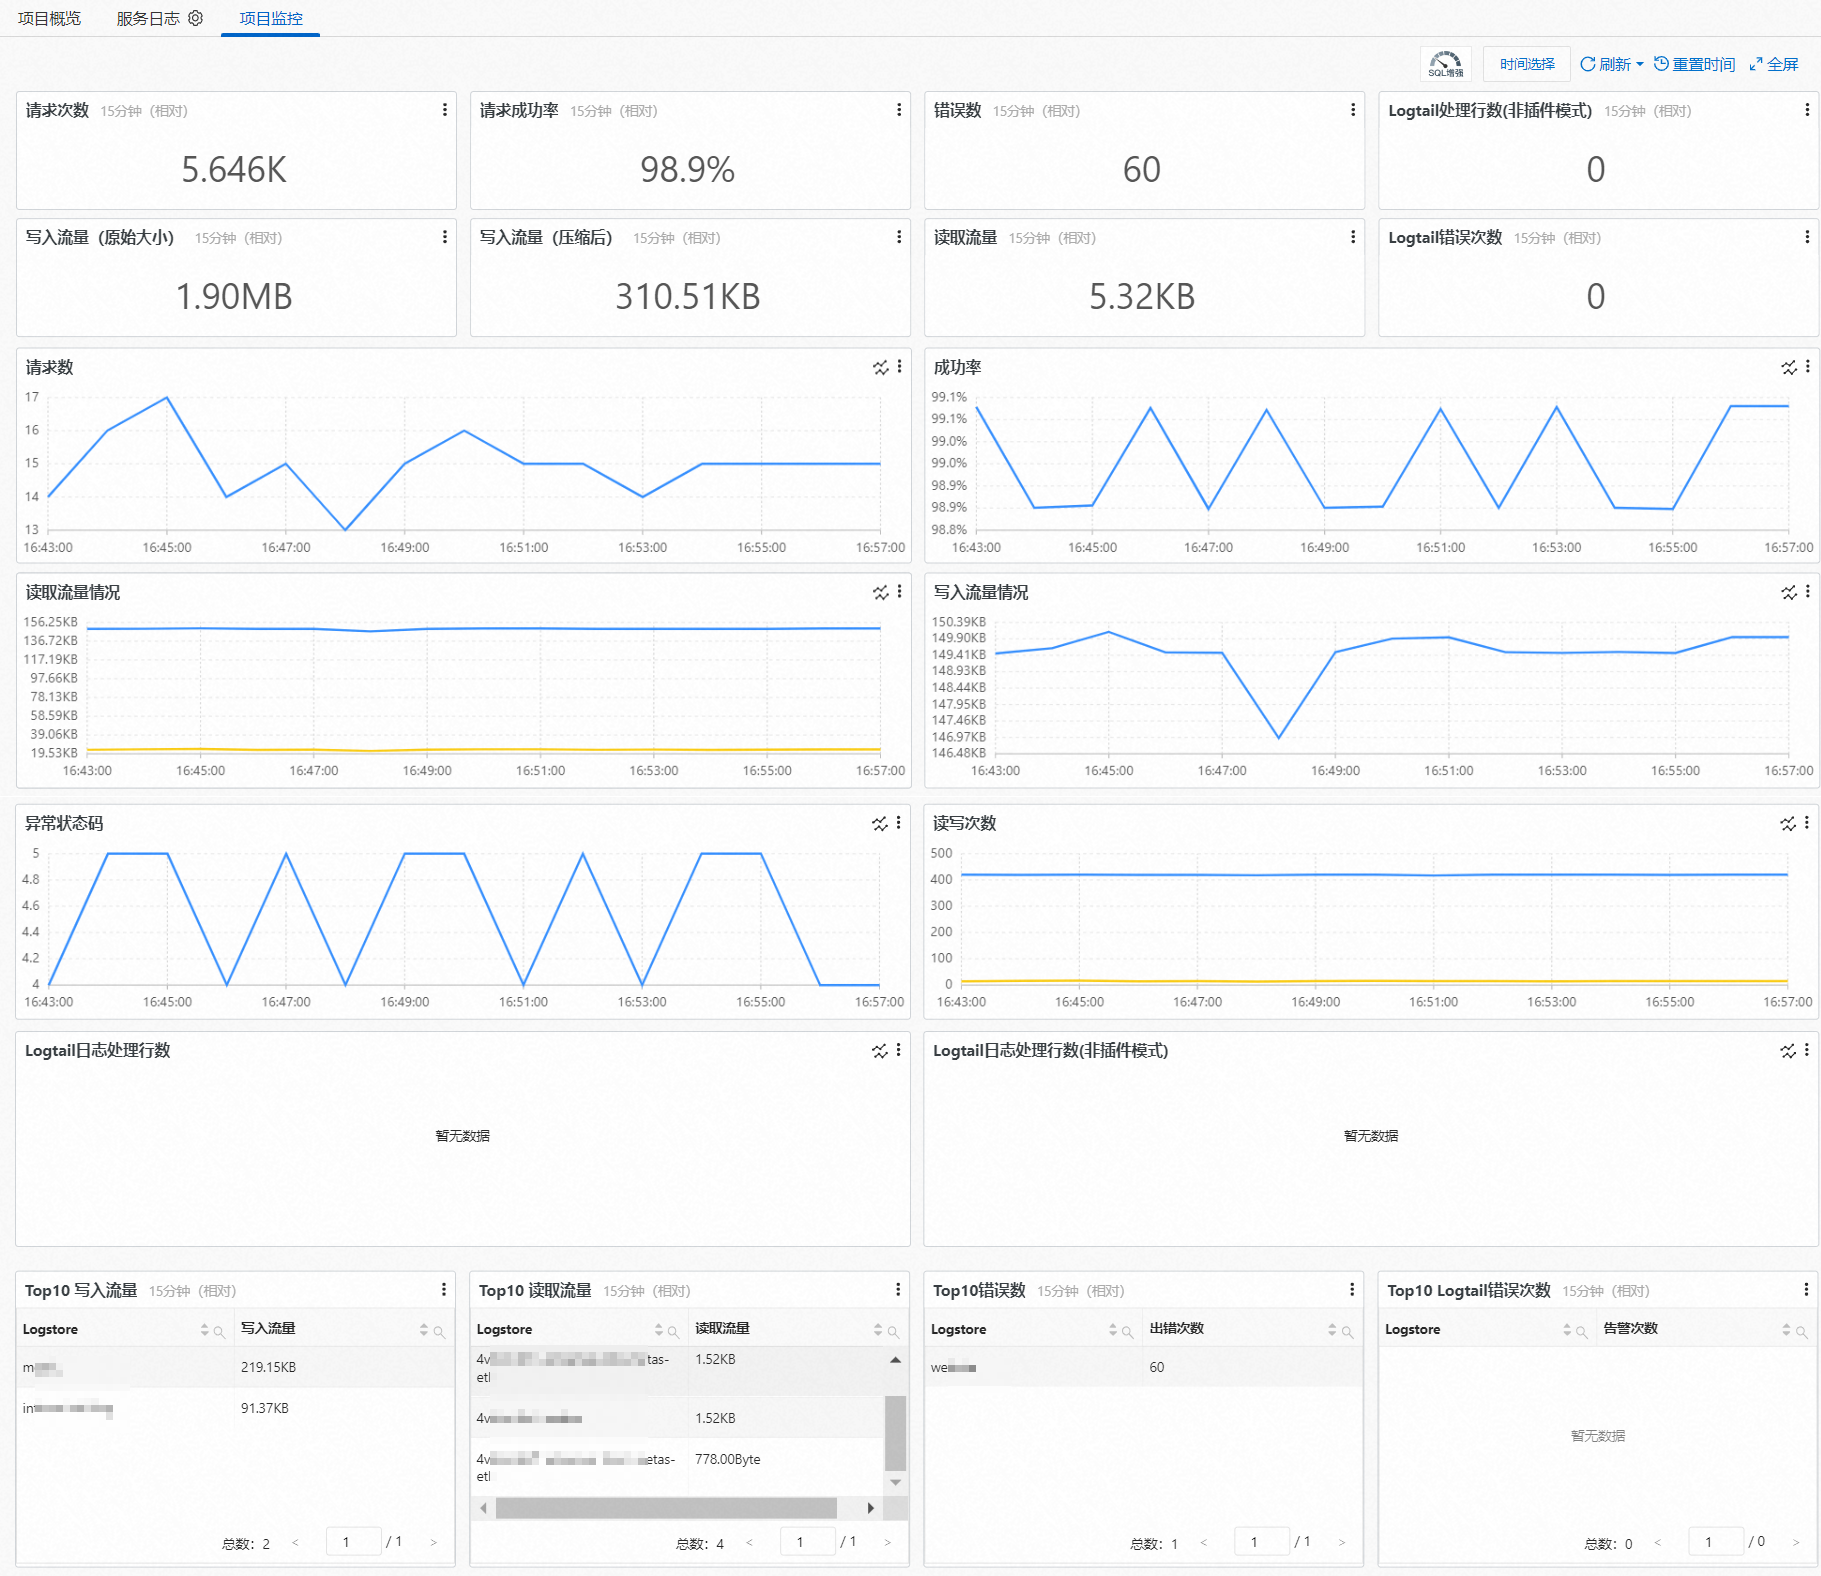Click the SQL增强 gauge icon

1446,64
